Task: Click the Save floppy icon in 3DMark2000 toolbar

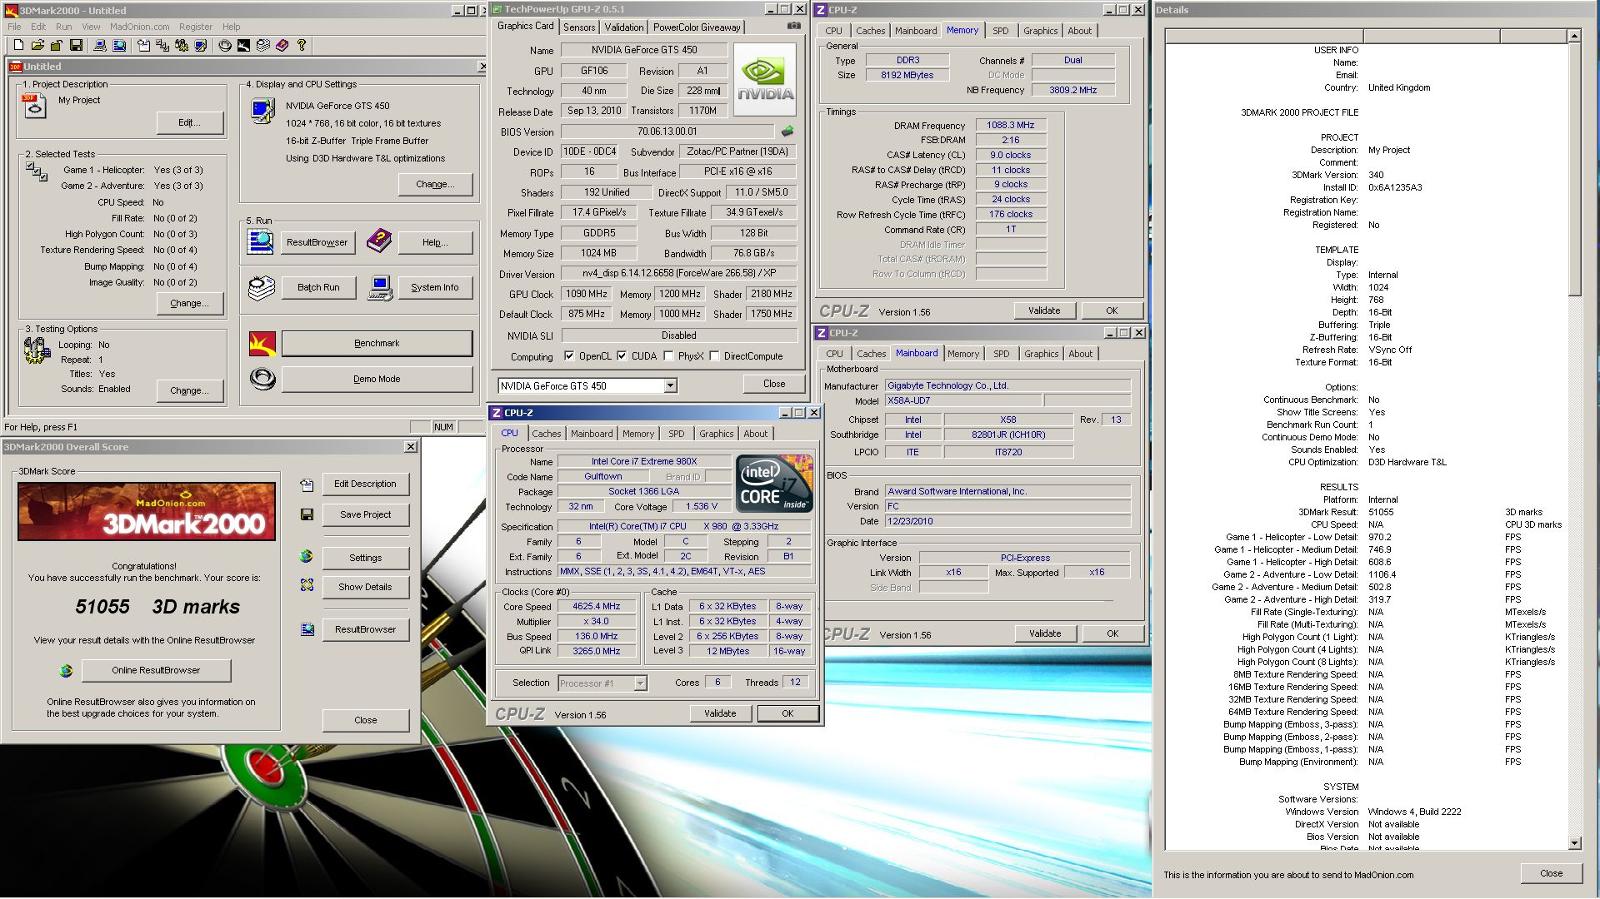Action: tap(76, 45)
